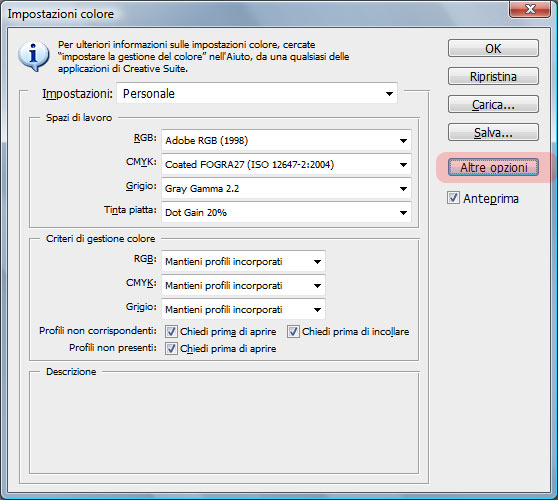Click the OK button
558x500 pixels.
point(493,48)
